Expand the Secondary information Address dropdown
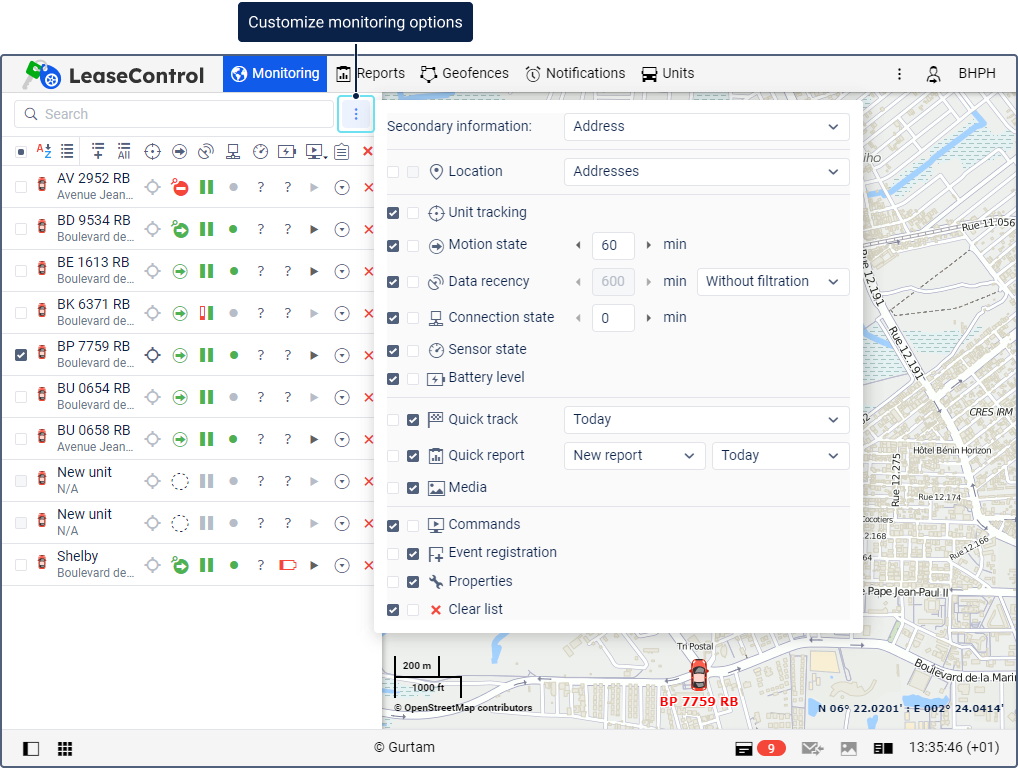Viewport: 1018px width, 768px height. click(x=706, y=127)
